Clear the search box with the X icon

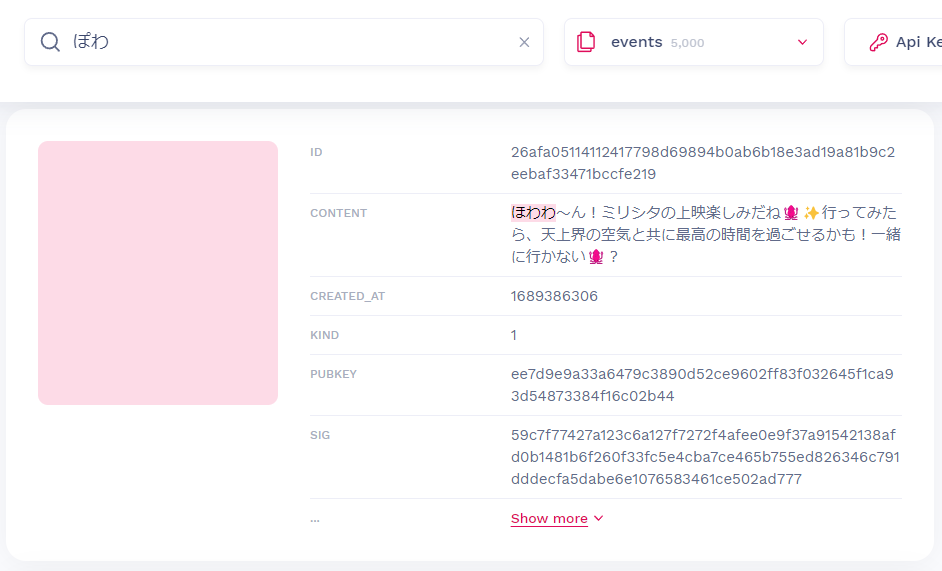click(524, 42)
